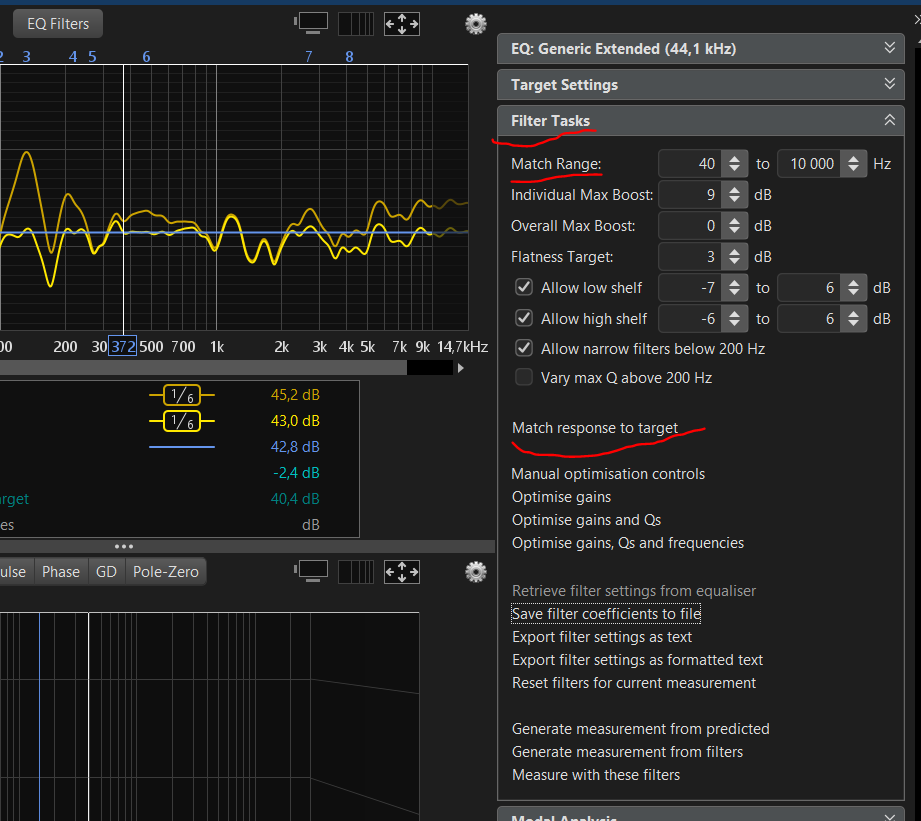Toggle Allow high shelf checkbox
This screenshot has width=921, height=821.
pos(524,318)
